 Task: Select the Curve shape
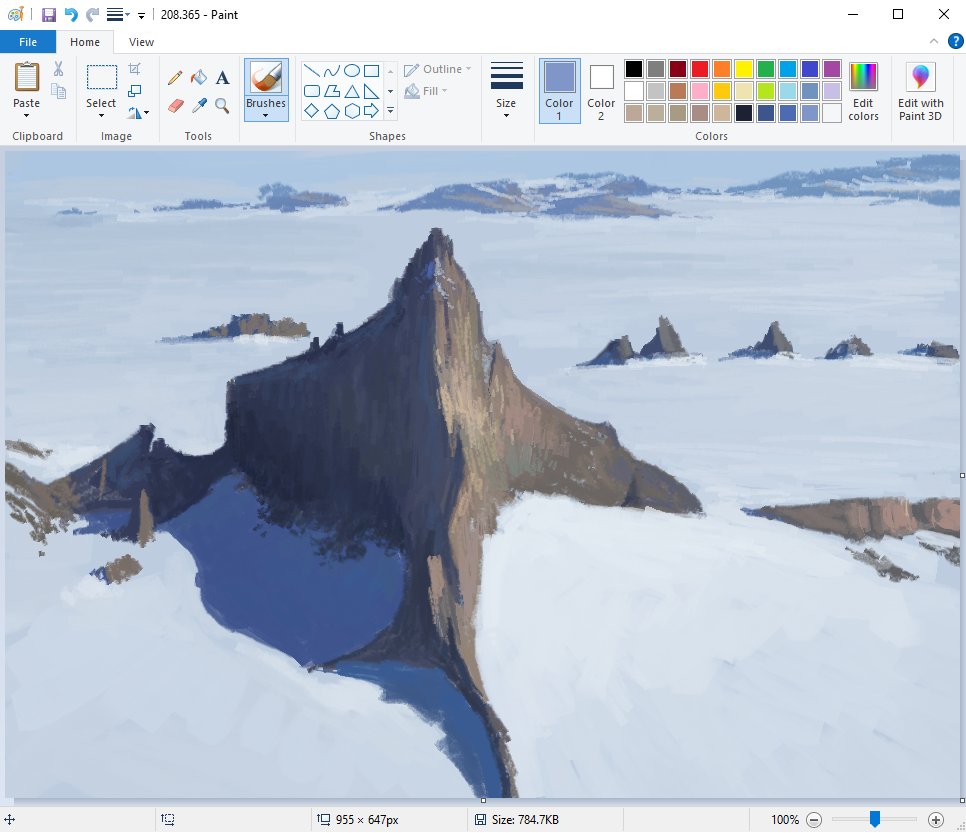332,71
